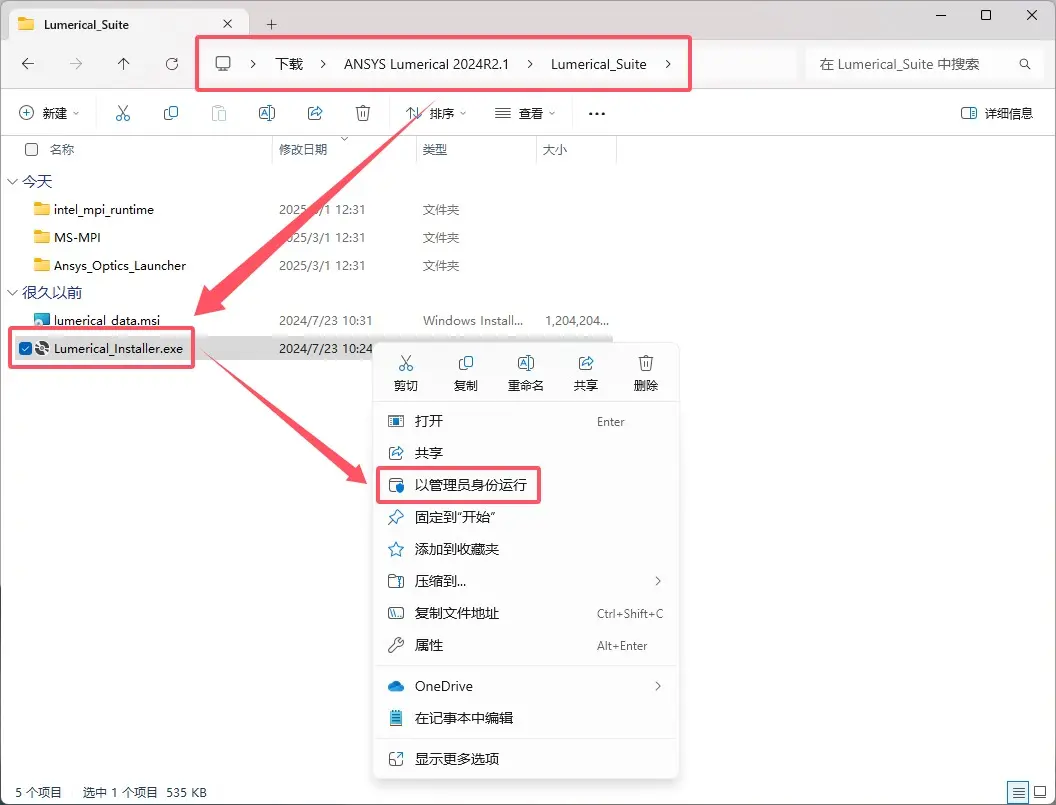This screenshot has width=1056, height=805.
Task: Select the Ansys_Optics_Launcher folder
Action: click(x=119, y=265)
